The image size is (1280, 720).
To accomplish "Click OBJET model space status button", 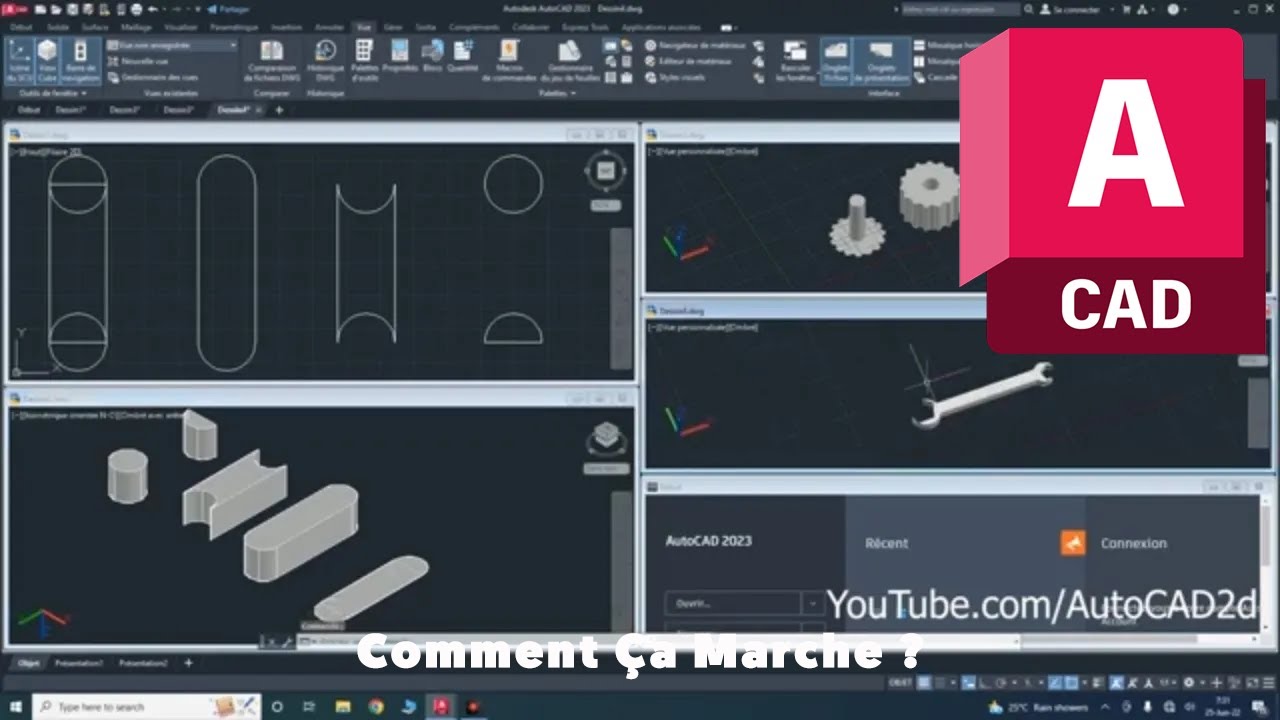I will click(900, 682).
